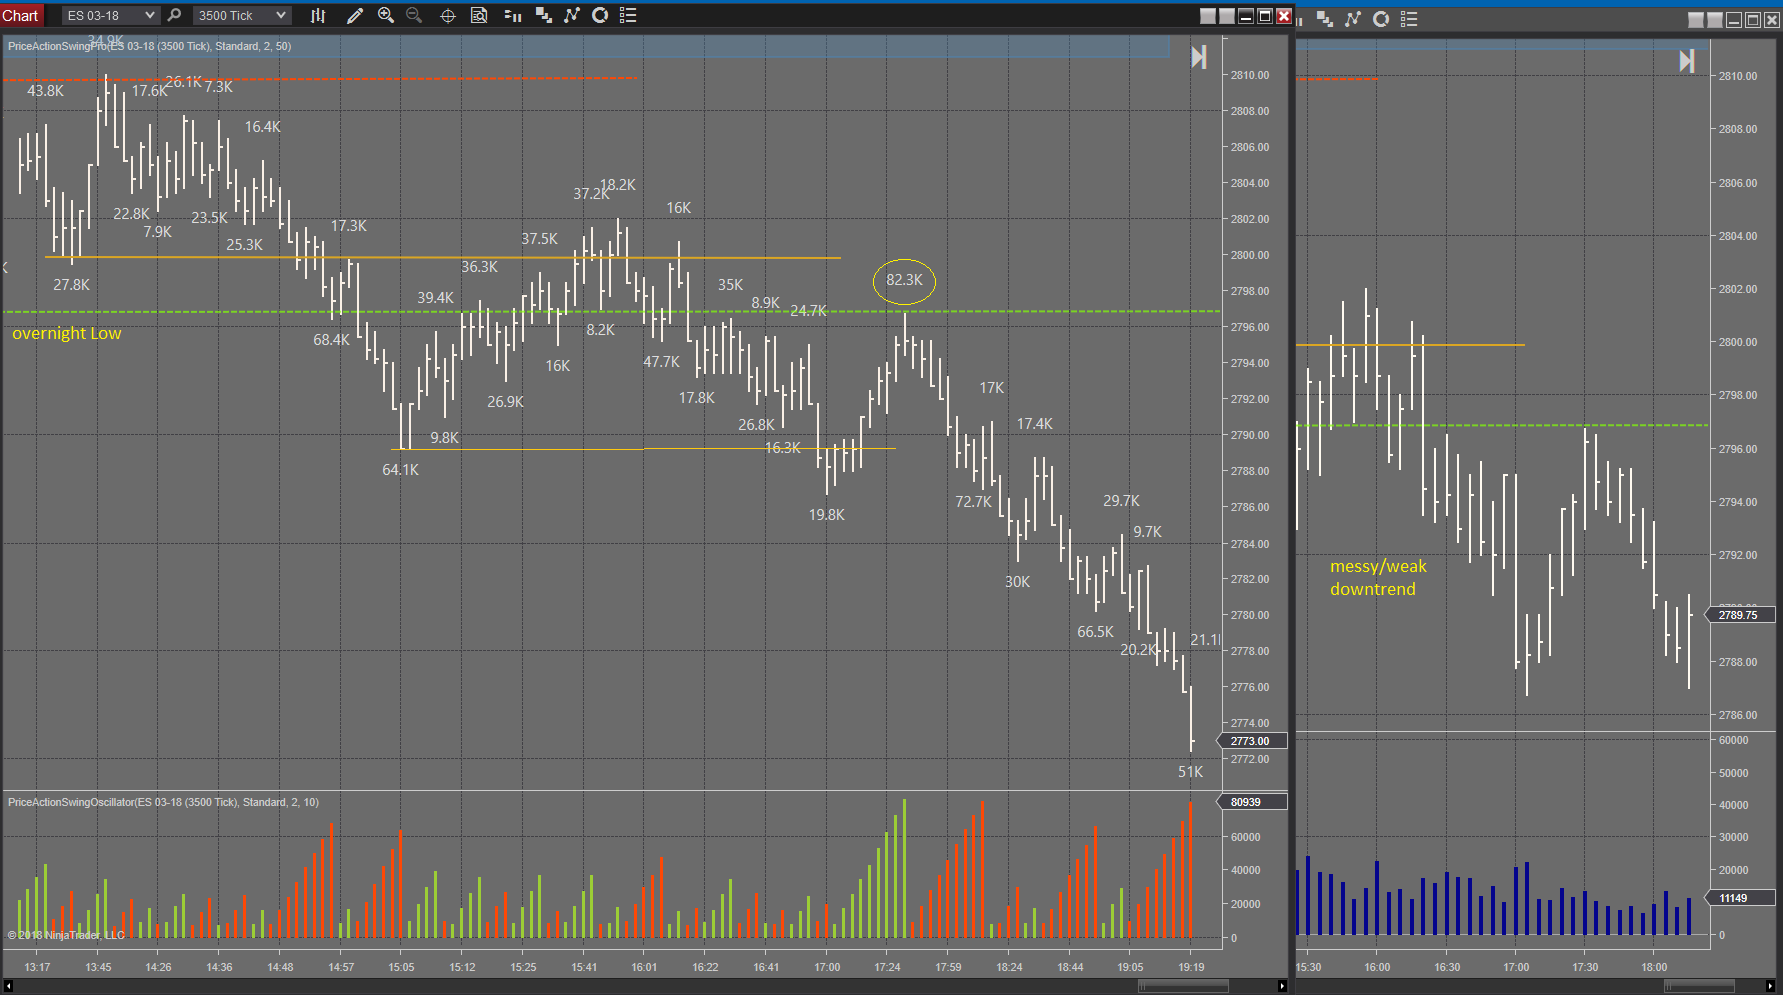
Task: Open the Data Box icon
Action: [479, 15]
